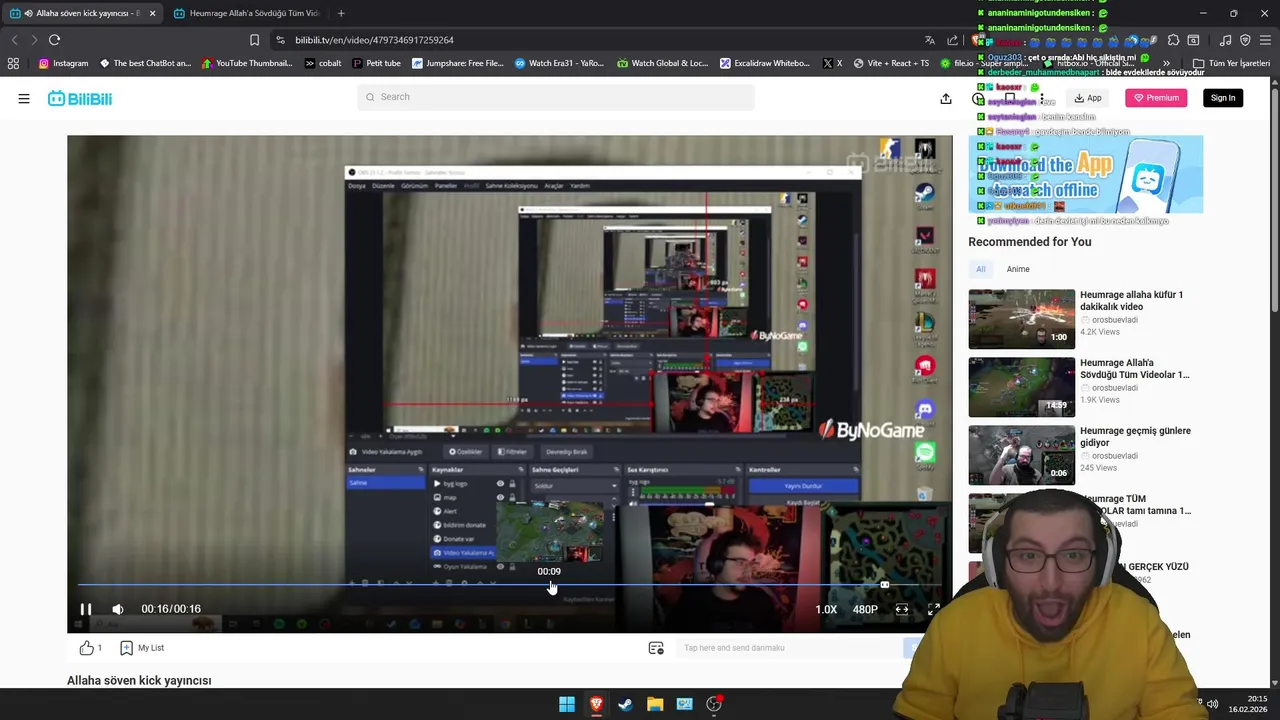
Task: Bookmark this page via address bar icon
Action: click(x=254, y=40)
